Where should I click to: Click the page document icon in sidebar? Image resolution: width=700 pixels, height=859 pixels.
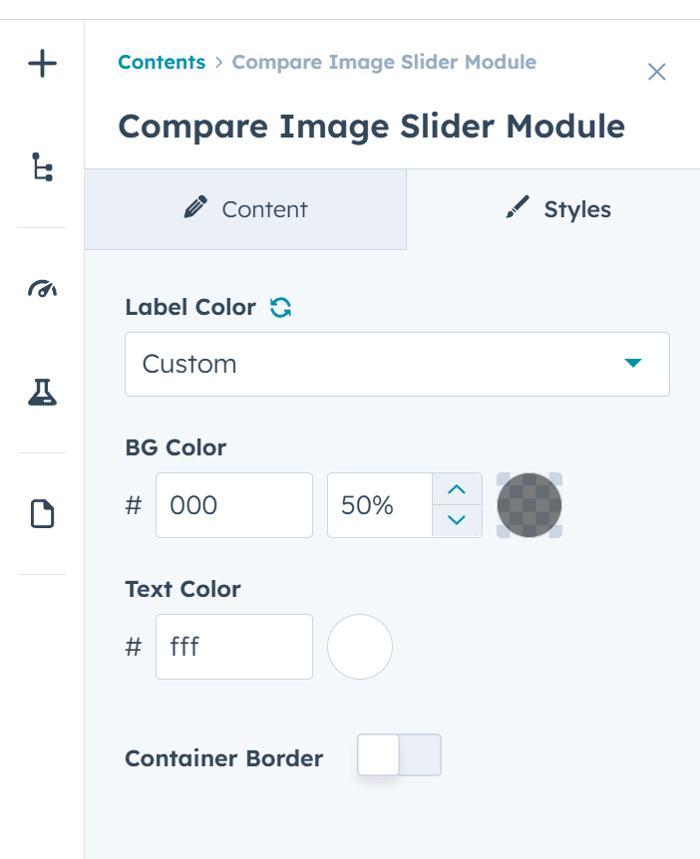pos(42,514)
